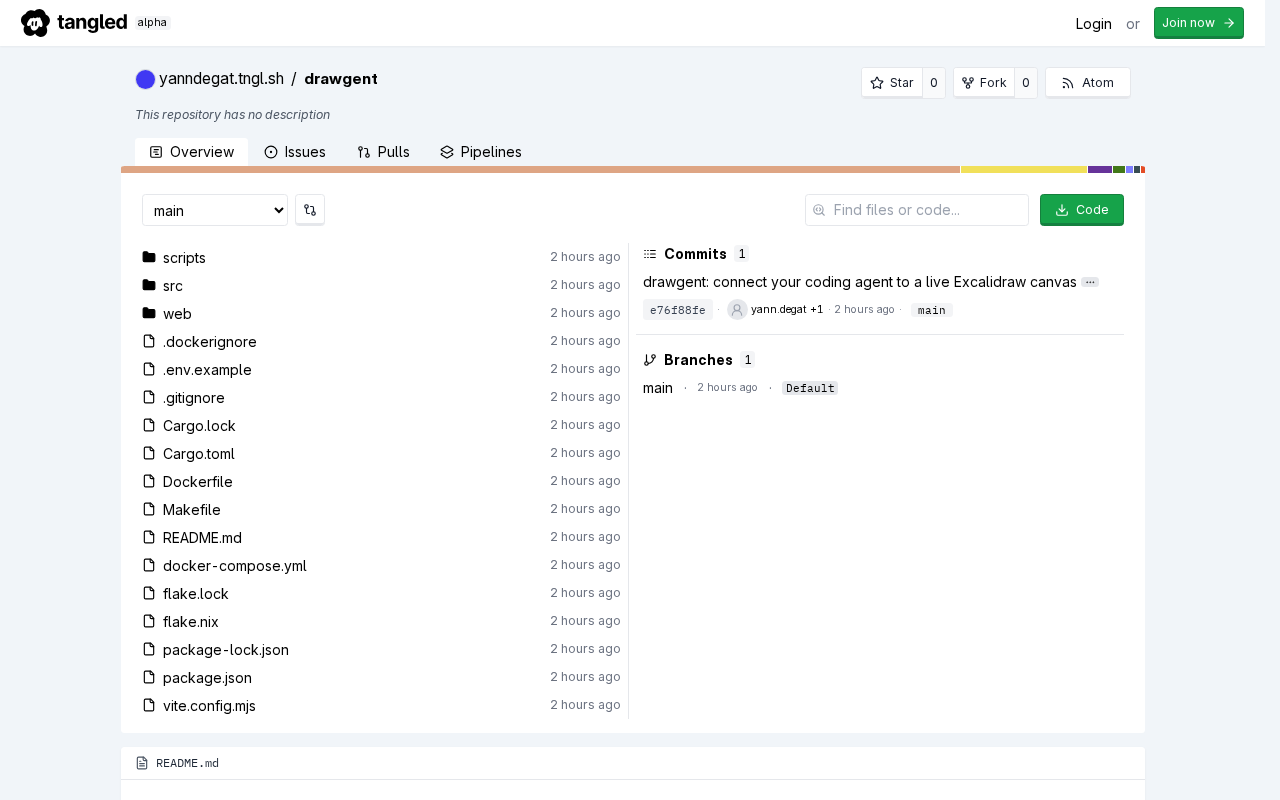
Task: Click the main branch tag on commit
Action: 932,310
